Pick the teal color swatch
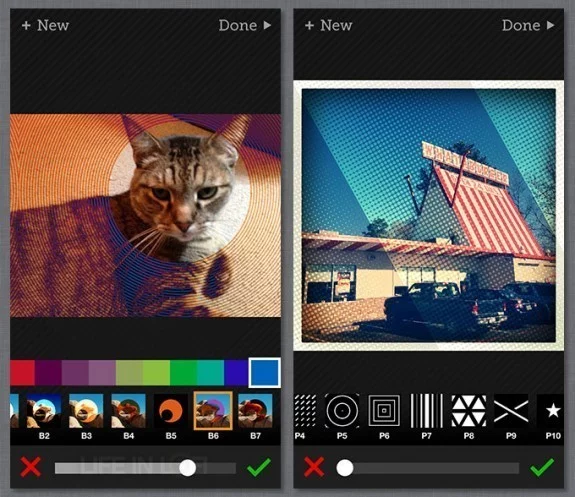575x497 pixels. [211, 372]
